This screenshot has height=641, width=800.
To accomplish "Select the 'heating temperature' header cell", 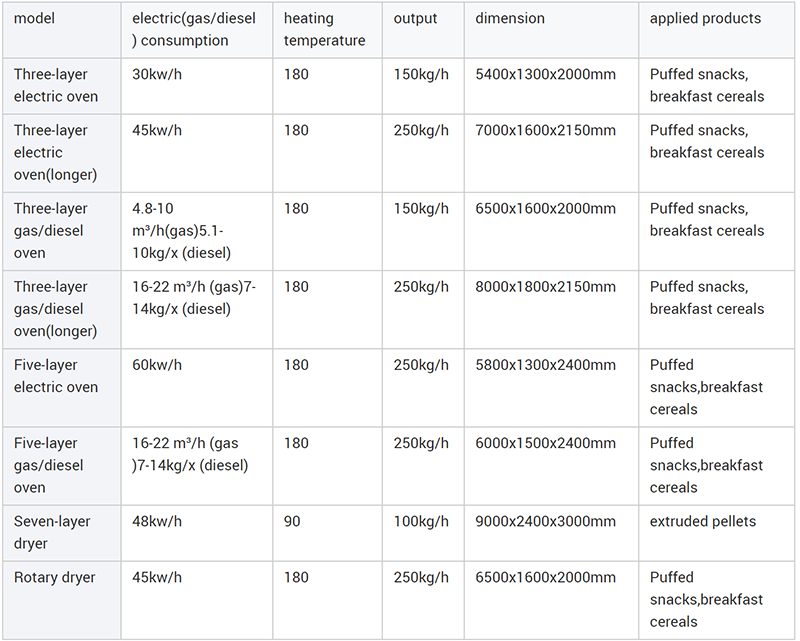I will tap(327, 30).
